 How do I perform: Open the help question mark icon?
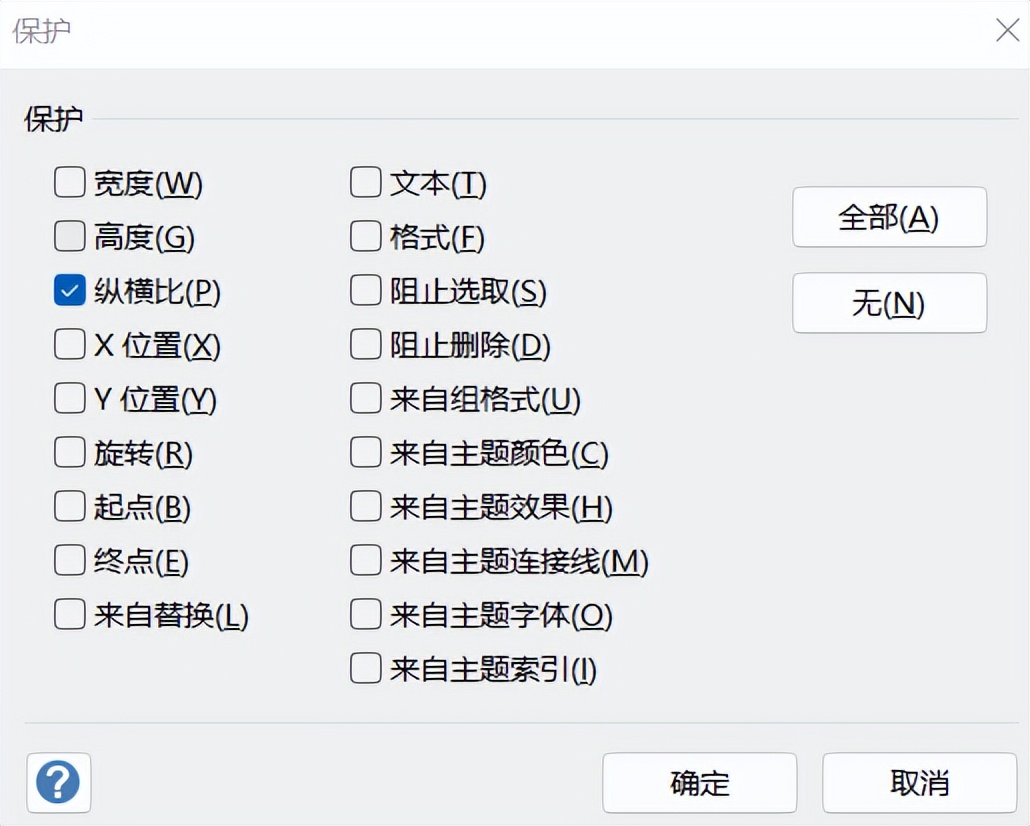click(x=58, y=782)
